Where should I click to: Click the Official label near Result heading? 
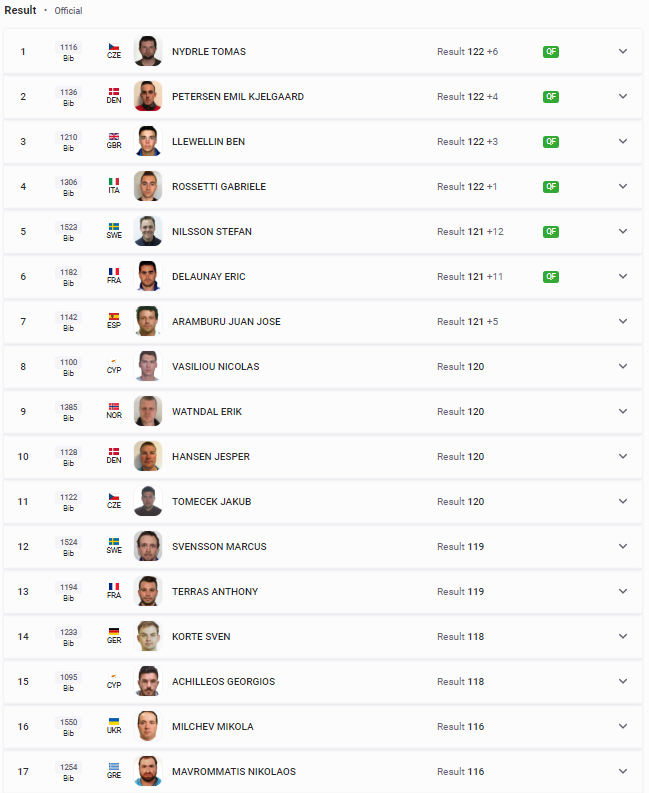(x=68, y=11)
